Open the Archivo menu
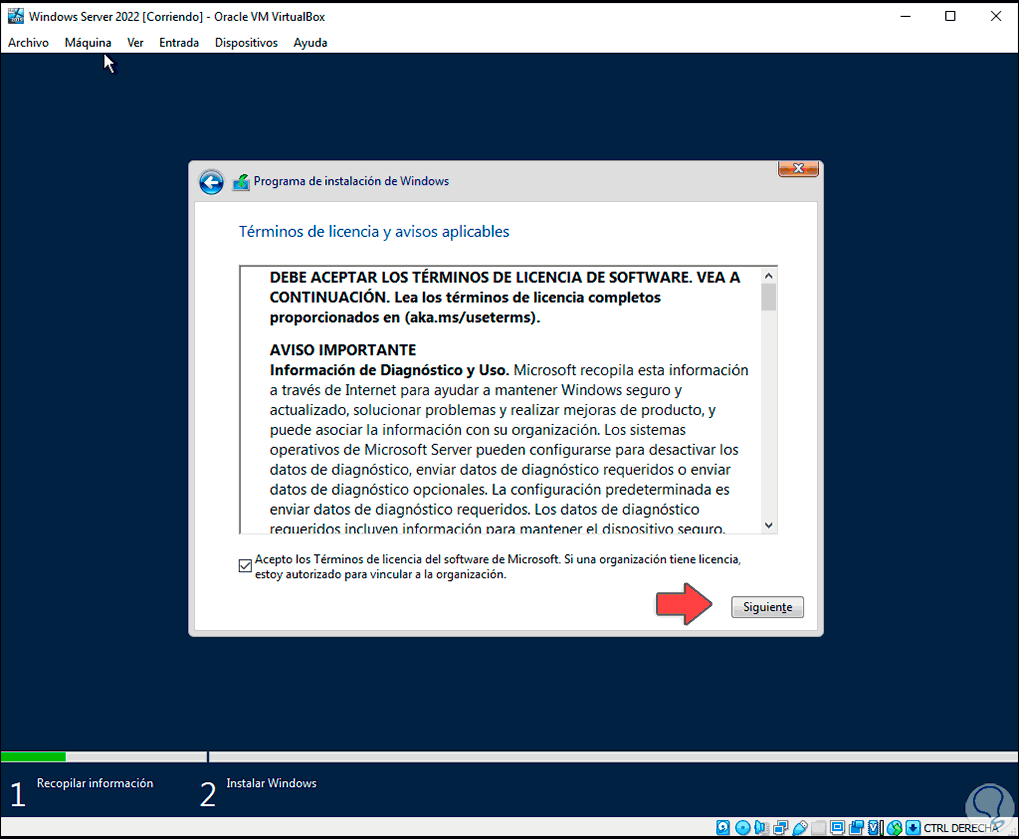Image resolution: width=1019 pixels, height=839 pixels. coord(28,43)
